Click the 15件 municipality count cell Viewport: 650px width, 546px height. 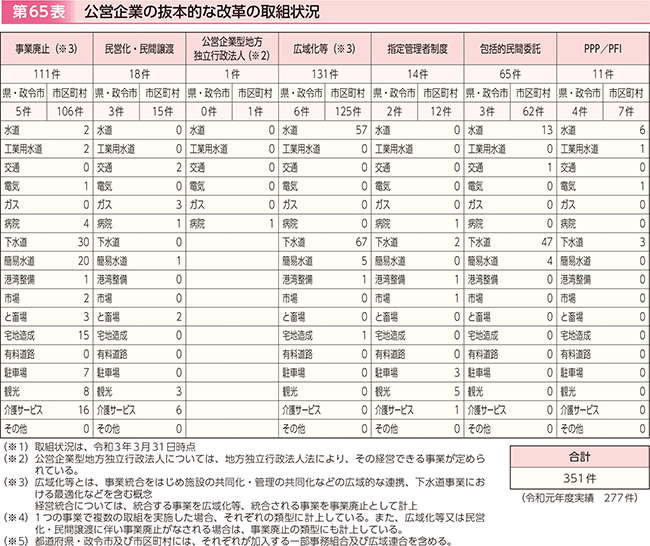pos(162,112)
